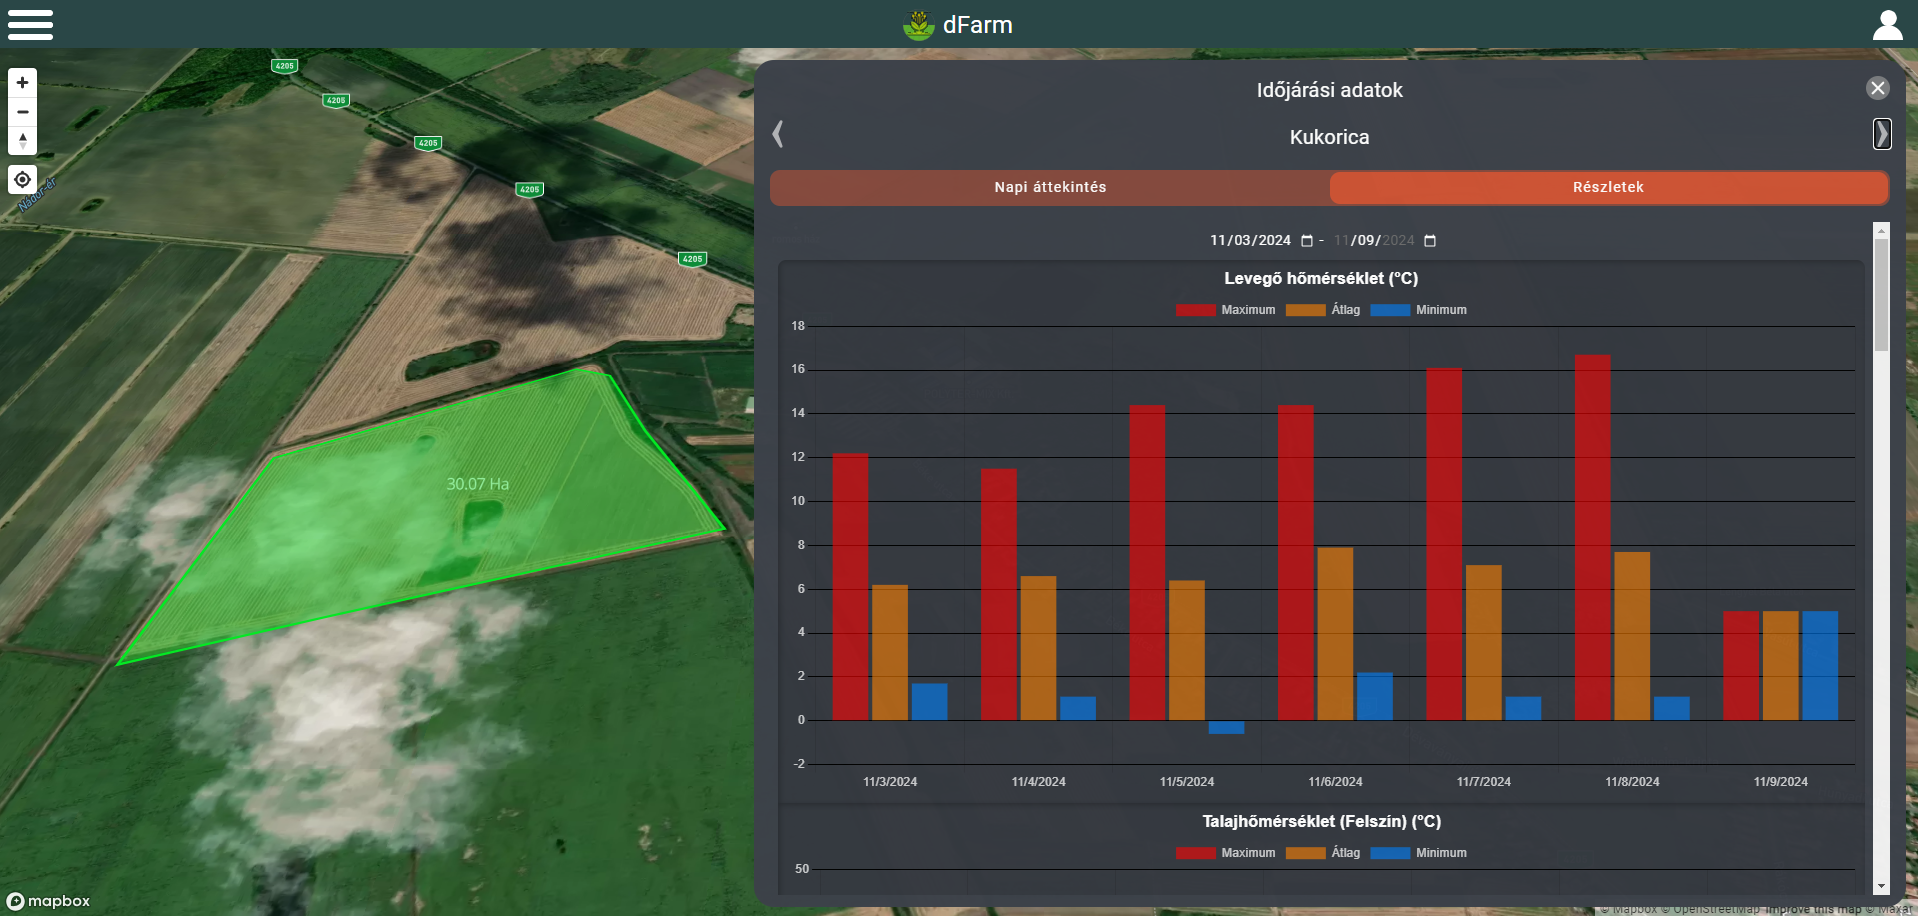Open the user profile icon
The height and width of the screenshot is (916, 1918).
click(x=1887, y=25)
